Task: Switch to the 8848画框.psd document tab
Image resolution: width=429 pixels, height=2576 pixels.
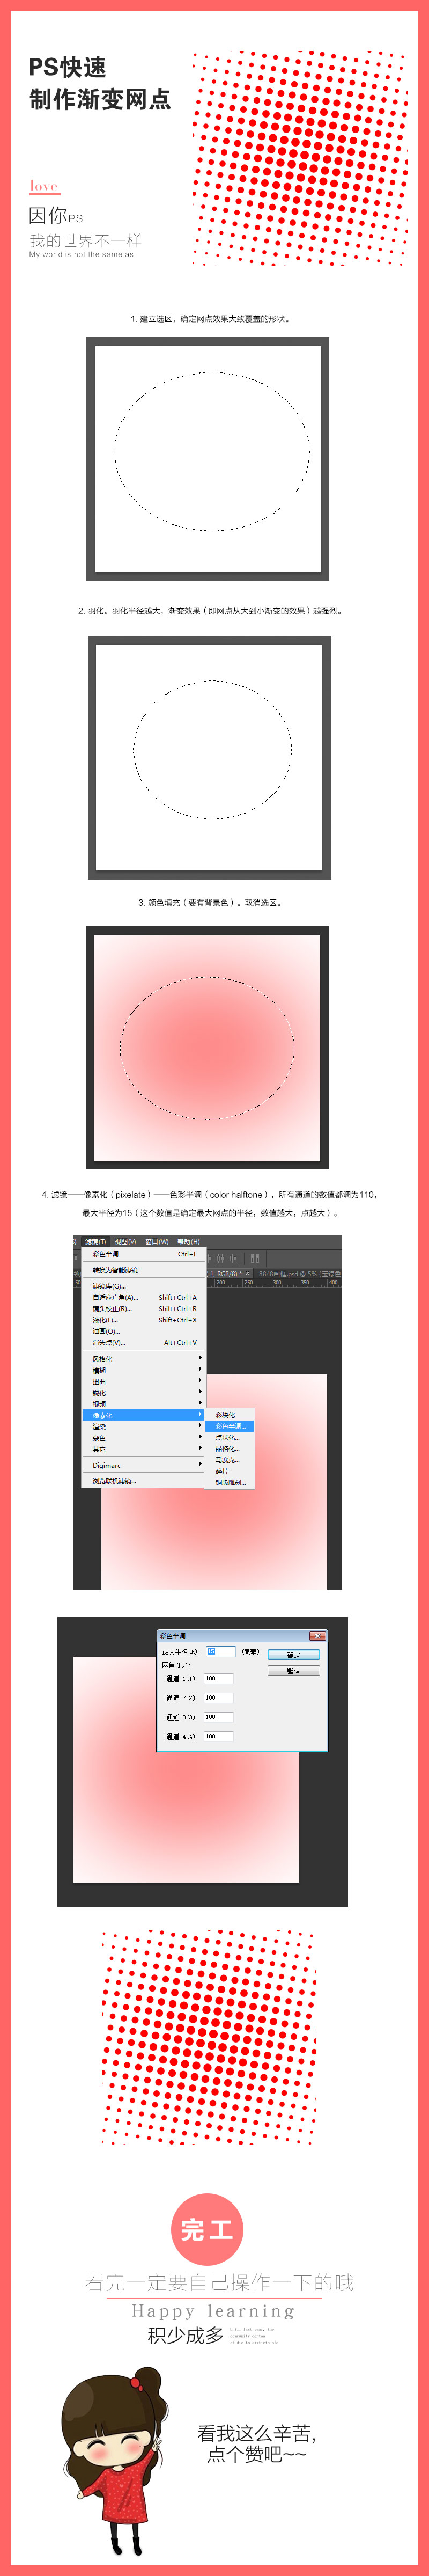Action: click(298, 1274)
